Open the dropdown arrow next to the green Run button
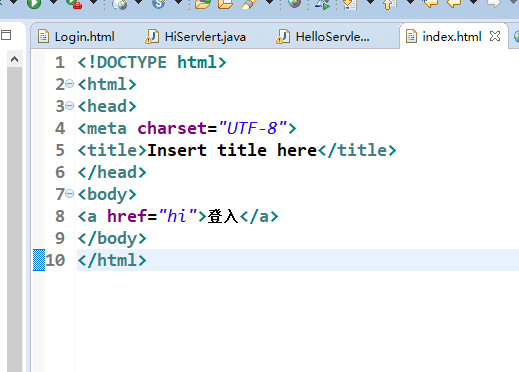The height and width of the screenshot is (372, 519). 53,3
